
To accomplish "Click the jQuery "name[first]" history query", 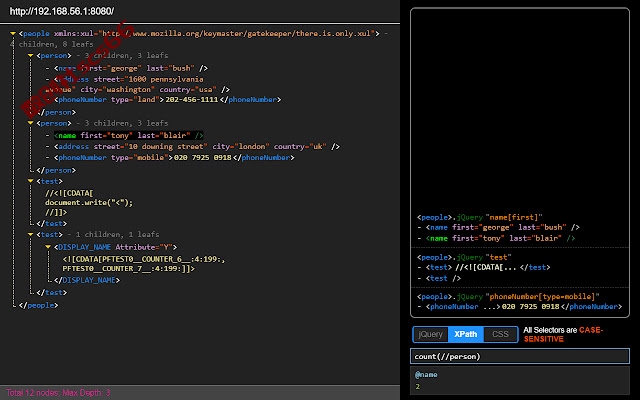I will pos(480,217).
